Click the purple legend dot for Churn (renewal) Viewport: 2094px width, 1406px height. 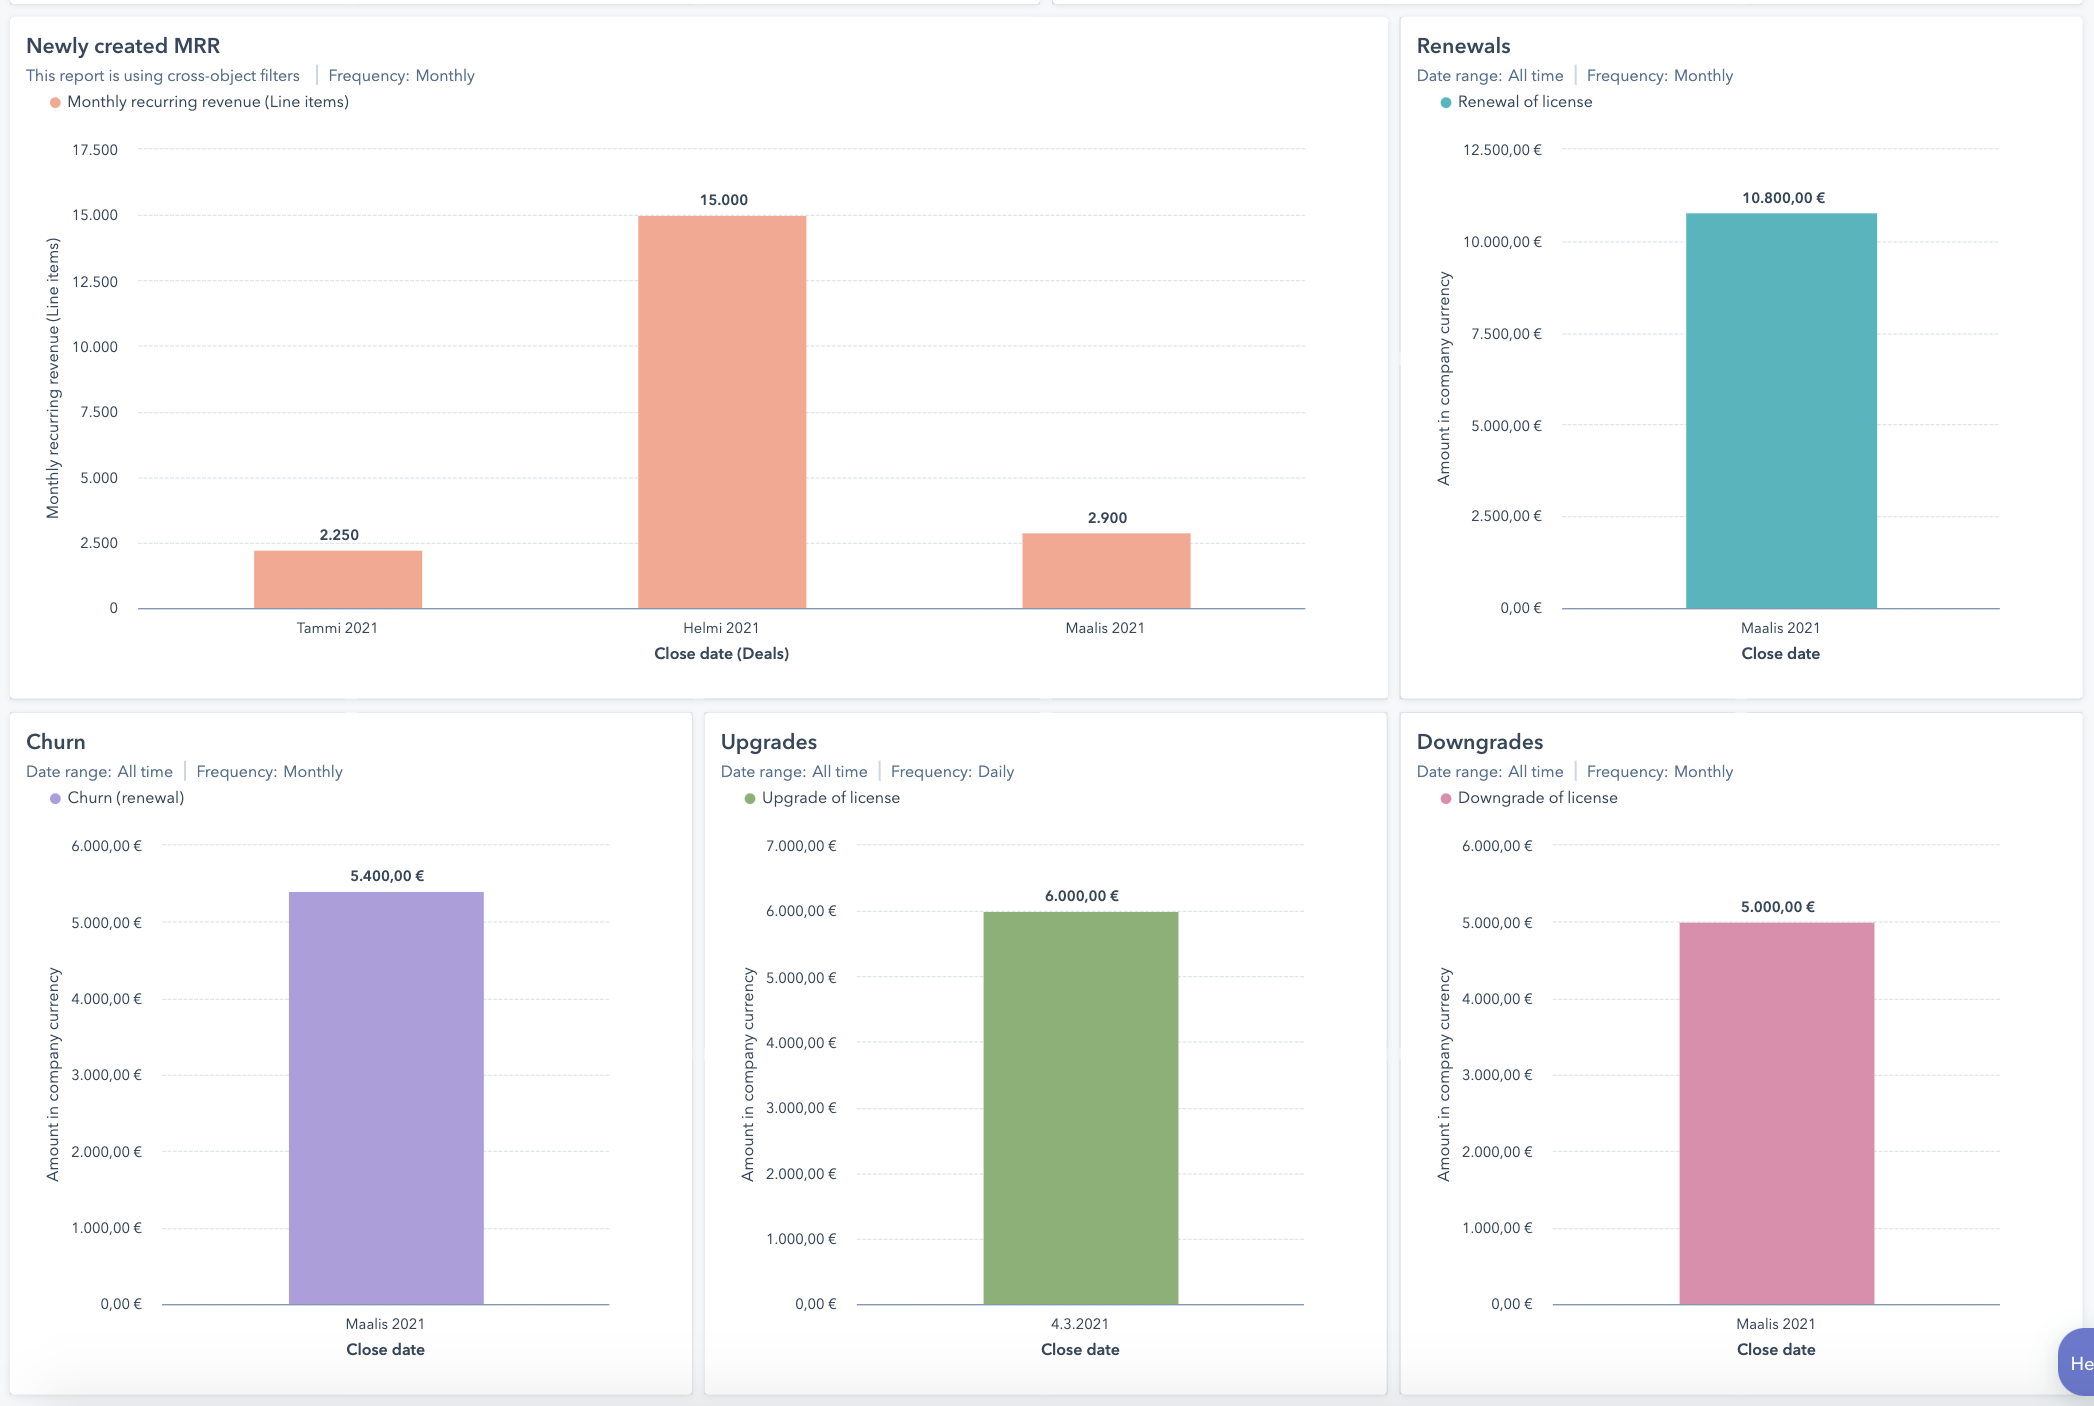coord(54,798)
